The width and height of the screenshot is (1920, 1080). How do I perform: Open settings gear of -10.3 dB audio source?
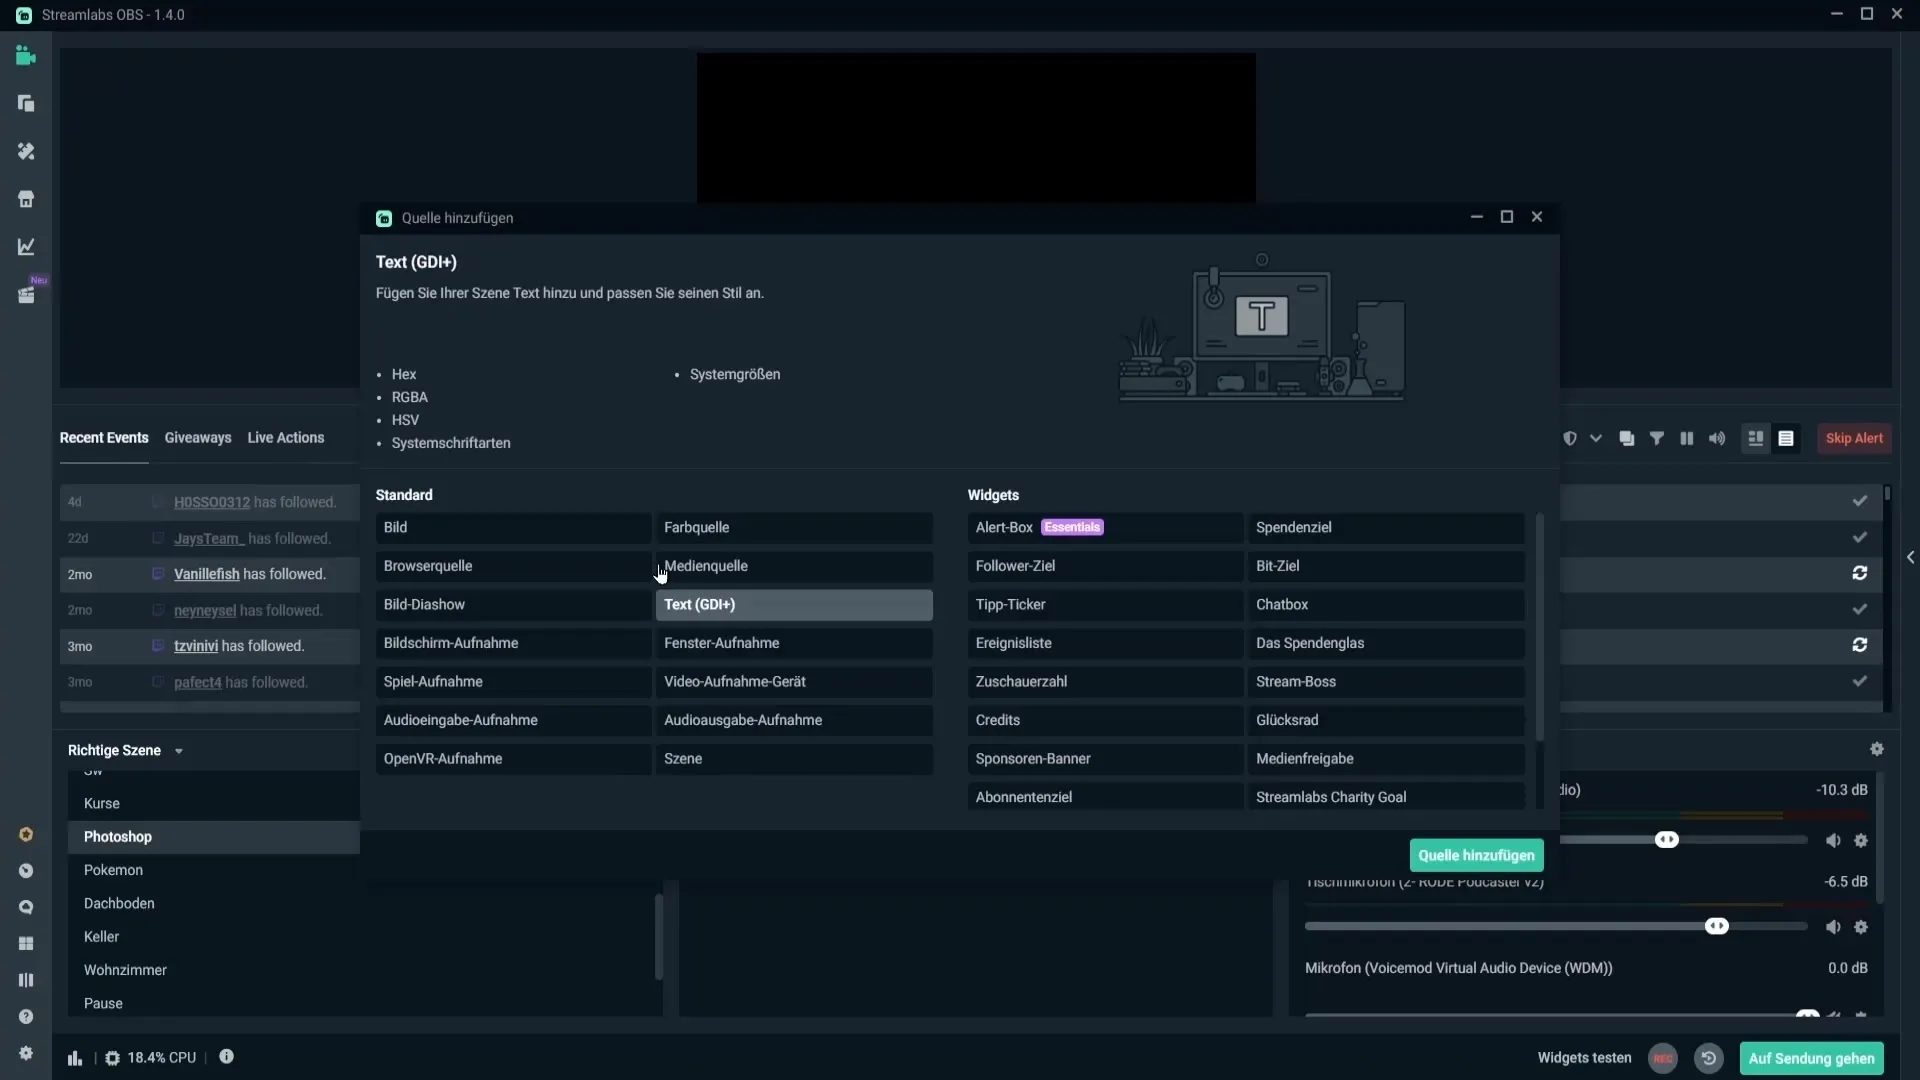pos(1861,841)
